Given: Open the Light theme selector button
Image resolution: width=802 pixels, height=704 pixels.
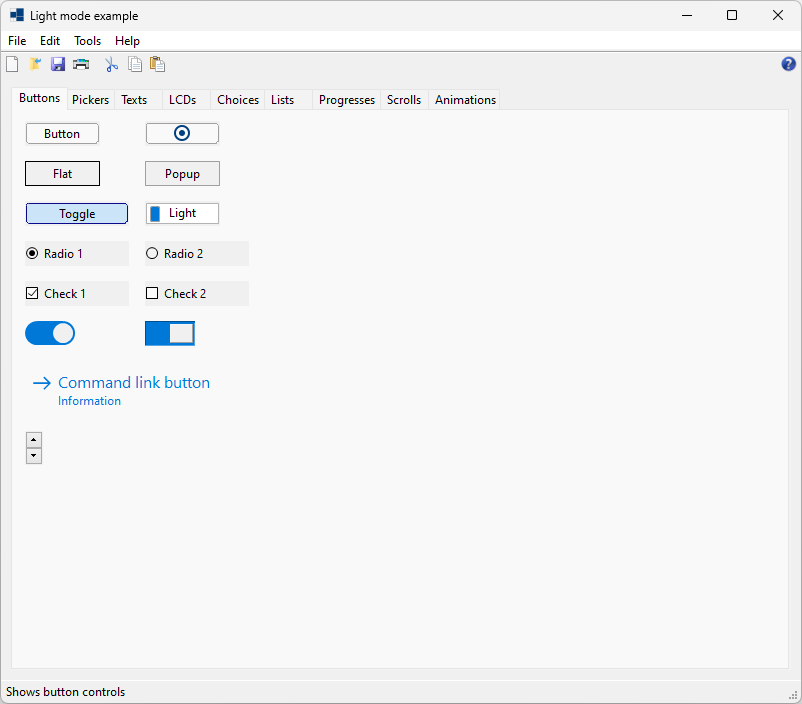Looking at the screenshot, I should tap(182, 214).
